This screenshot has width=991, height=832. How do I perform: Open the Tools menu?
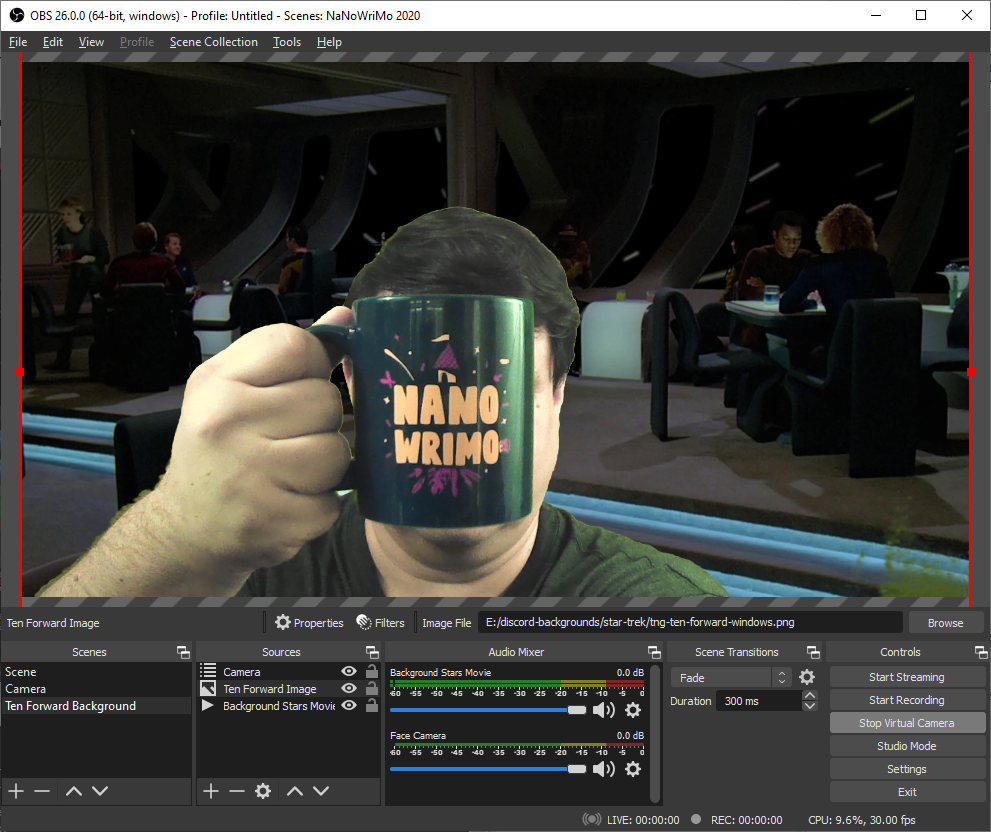286,42
